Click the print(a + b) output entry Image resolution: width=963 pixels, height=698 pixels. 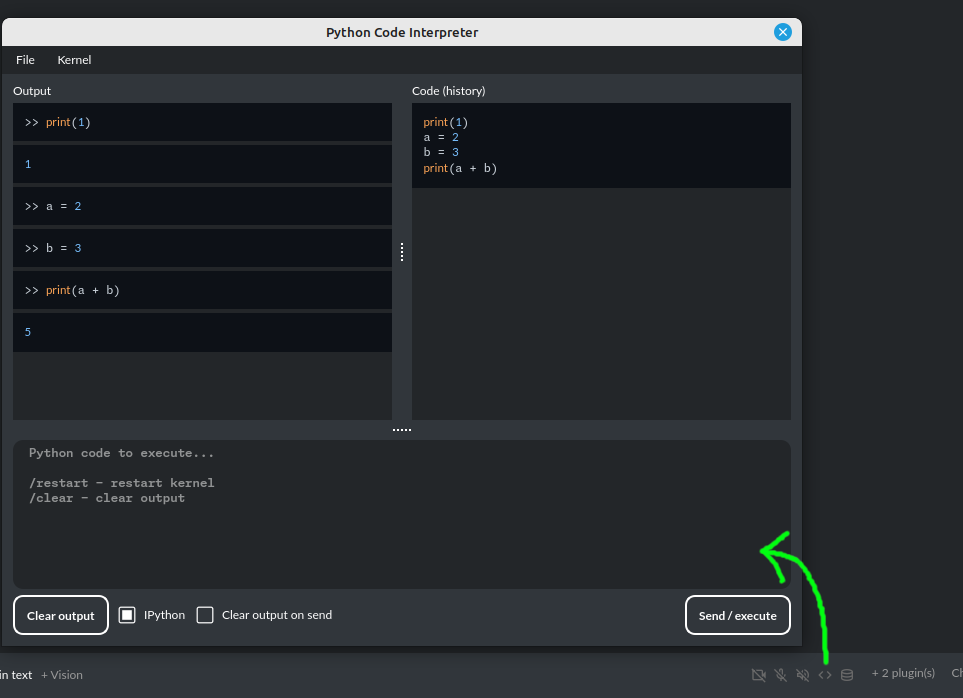[202, 290]
